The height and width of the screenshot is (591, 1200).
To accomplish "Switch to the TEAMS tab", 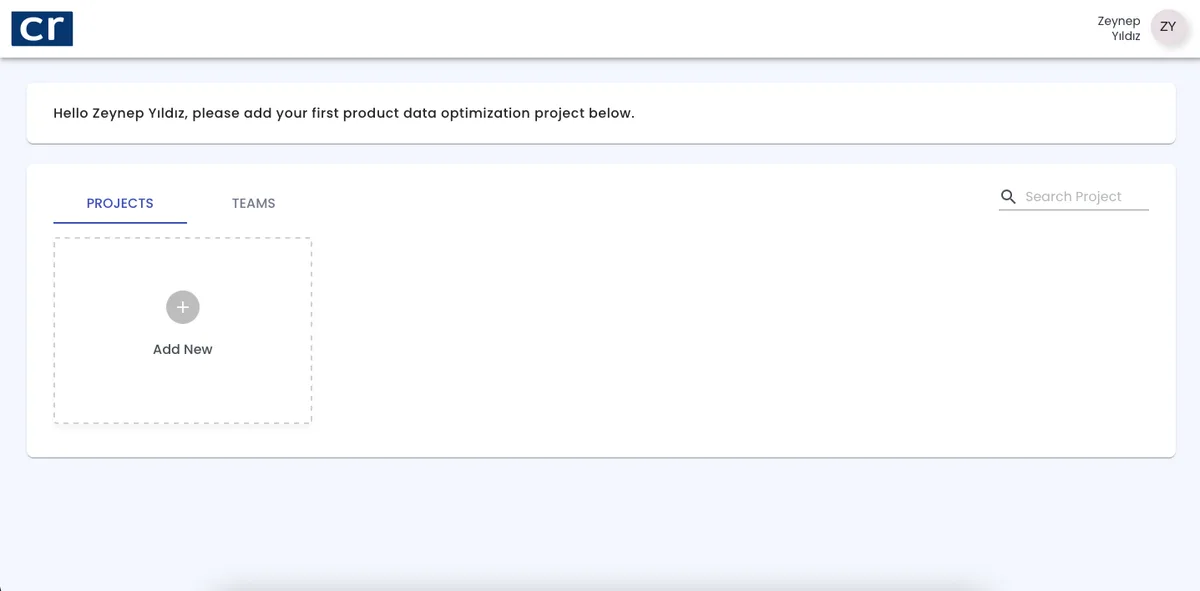I will pyautogui.click(x=254, y=203).
